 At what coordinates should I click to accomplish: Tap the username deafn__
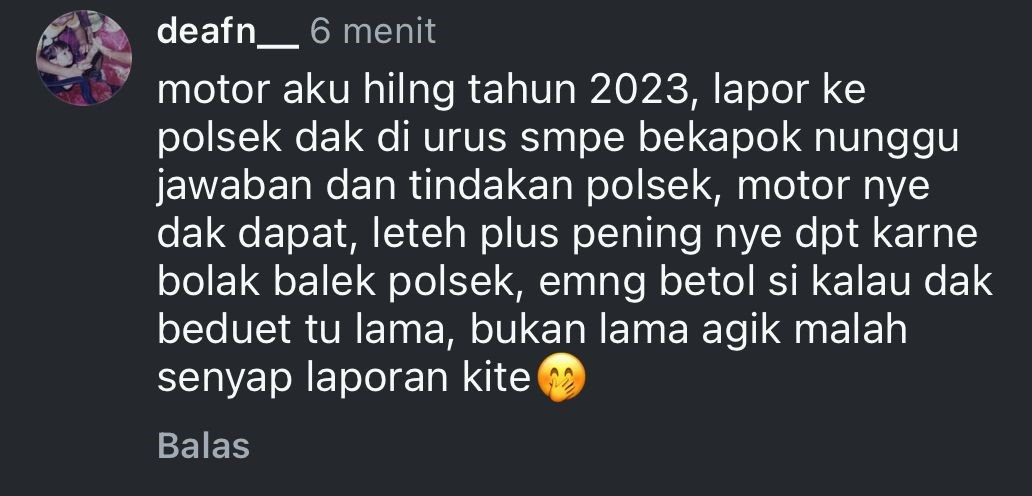tap(228, 32)
